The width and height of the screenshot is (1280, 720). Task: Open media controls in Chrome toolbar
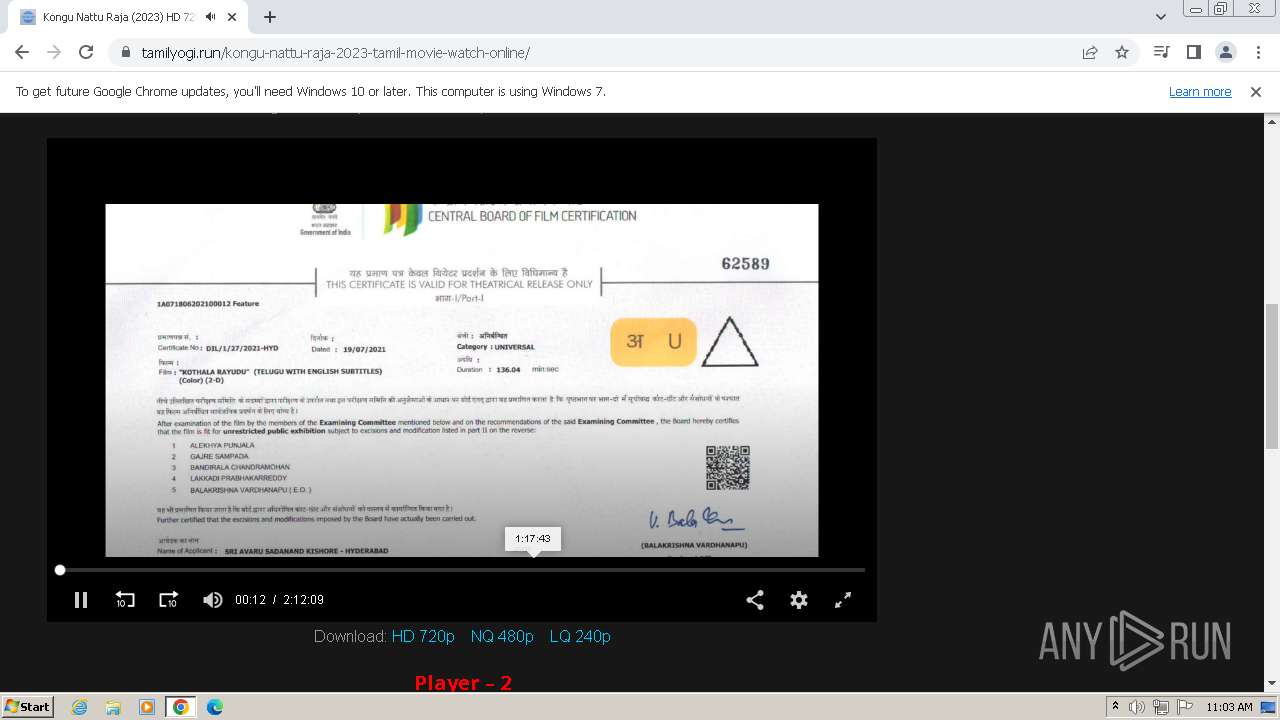1161,53
